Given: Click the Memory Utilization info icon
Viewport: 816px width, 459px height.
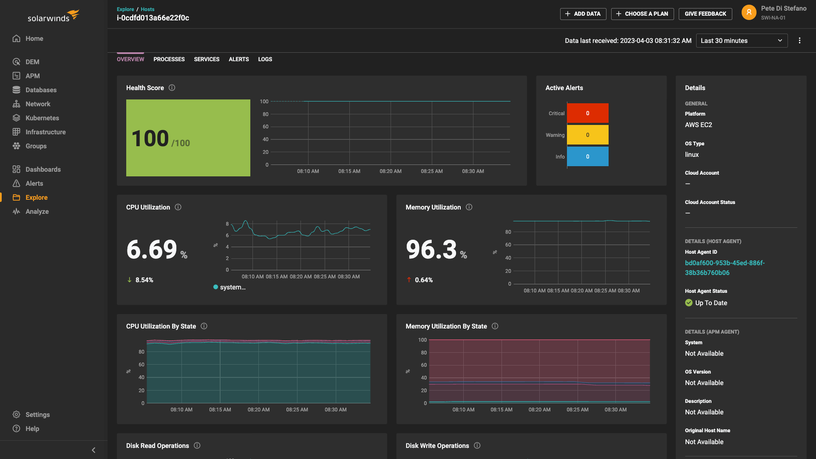Looking at the screenshot, I should 469,208.
